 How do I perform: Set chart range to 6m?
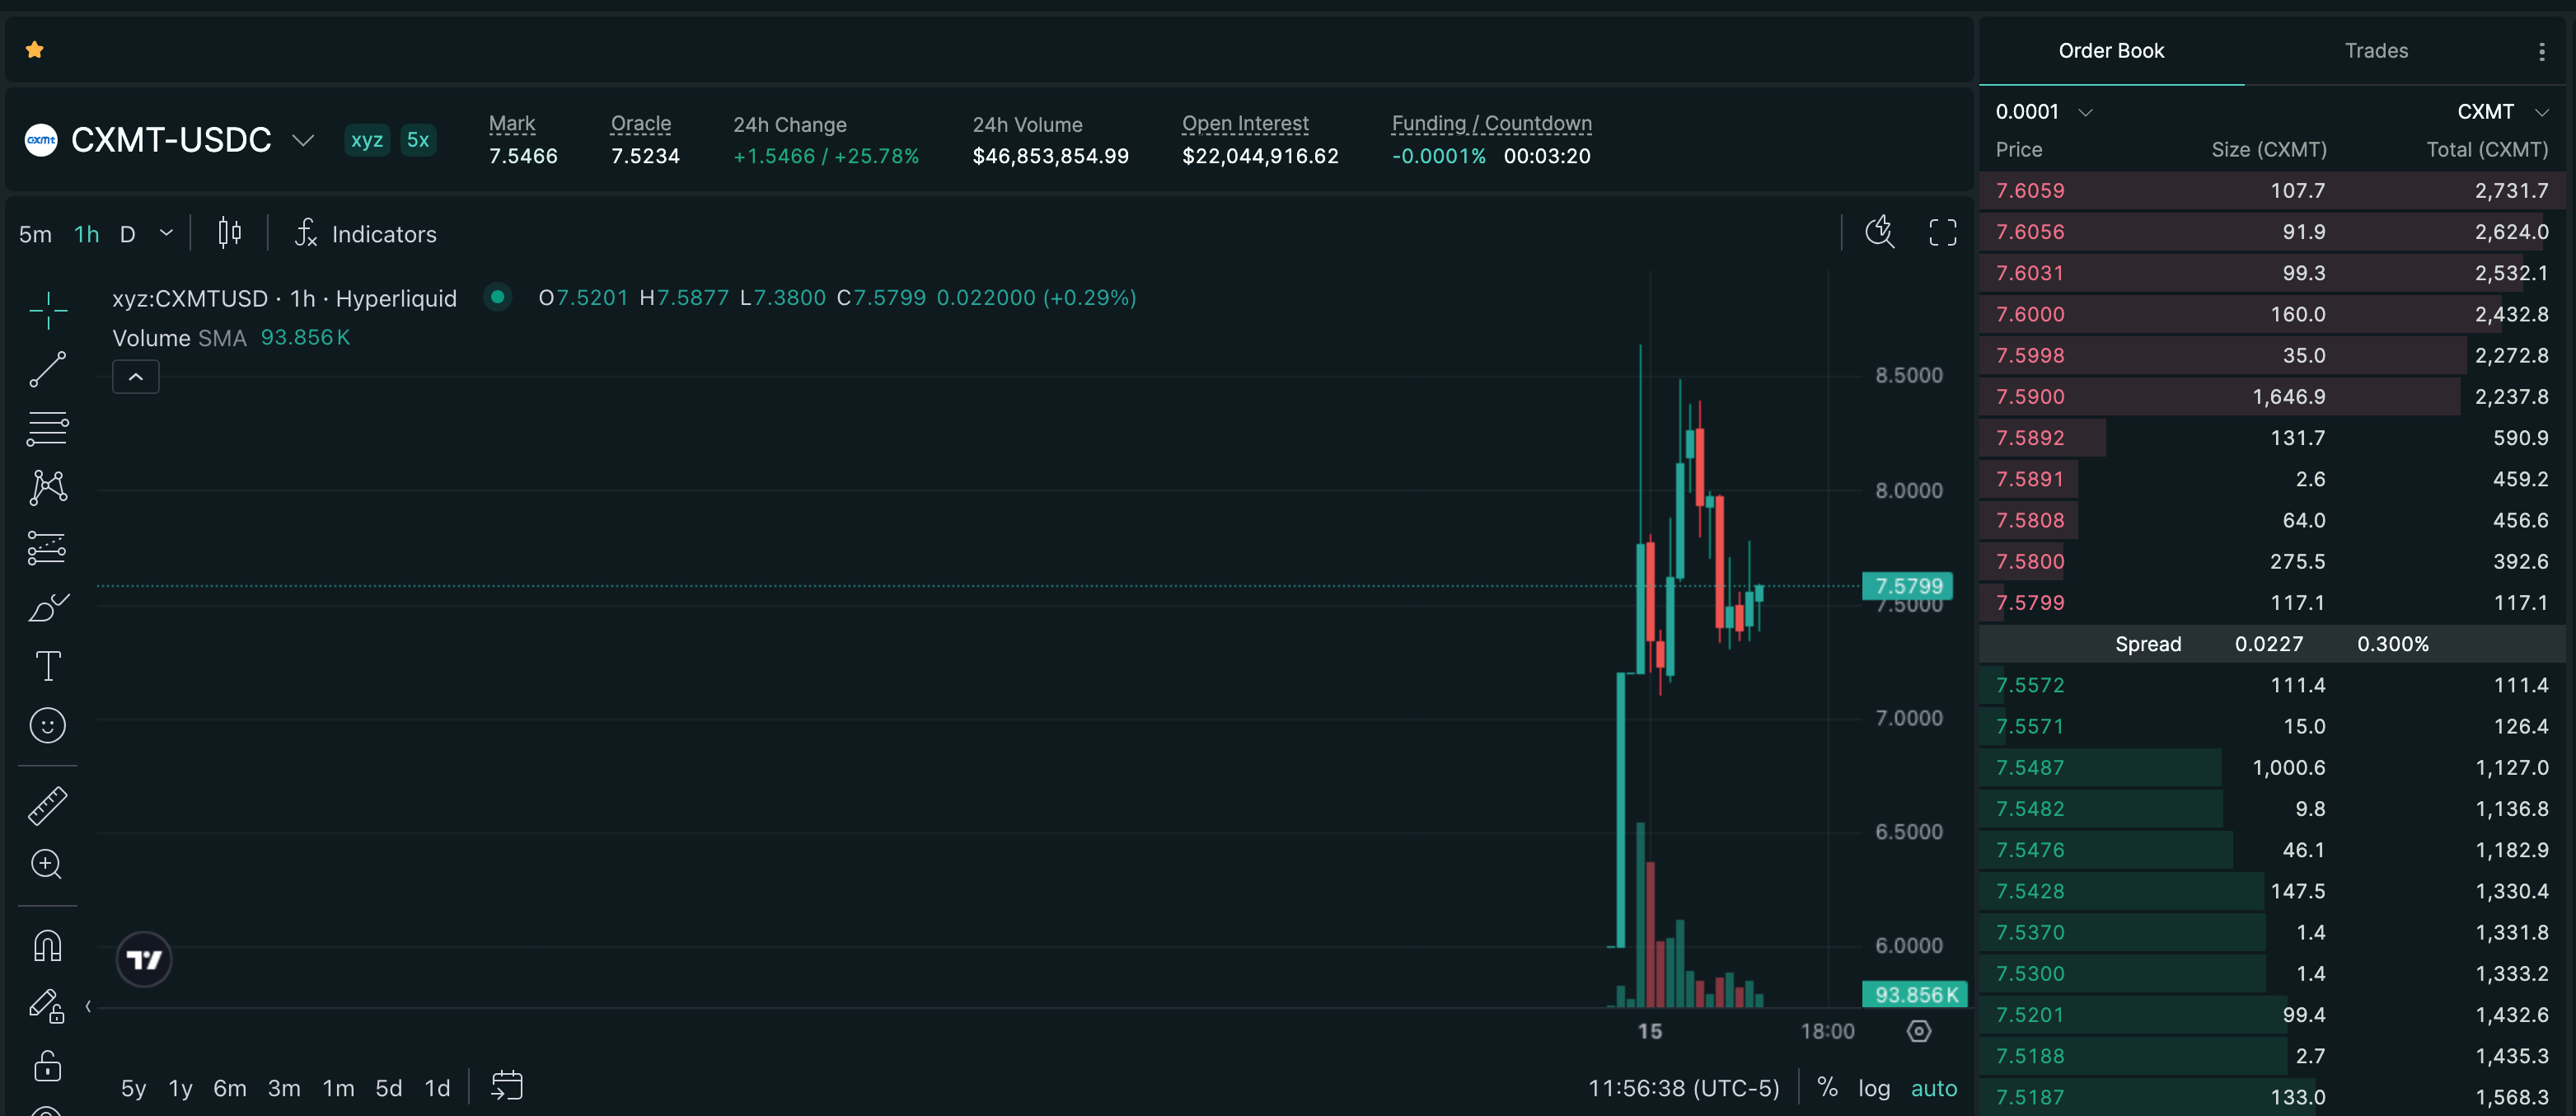point(230,1088)
